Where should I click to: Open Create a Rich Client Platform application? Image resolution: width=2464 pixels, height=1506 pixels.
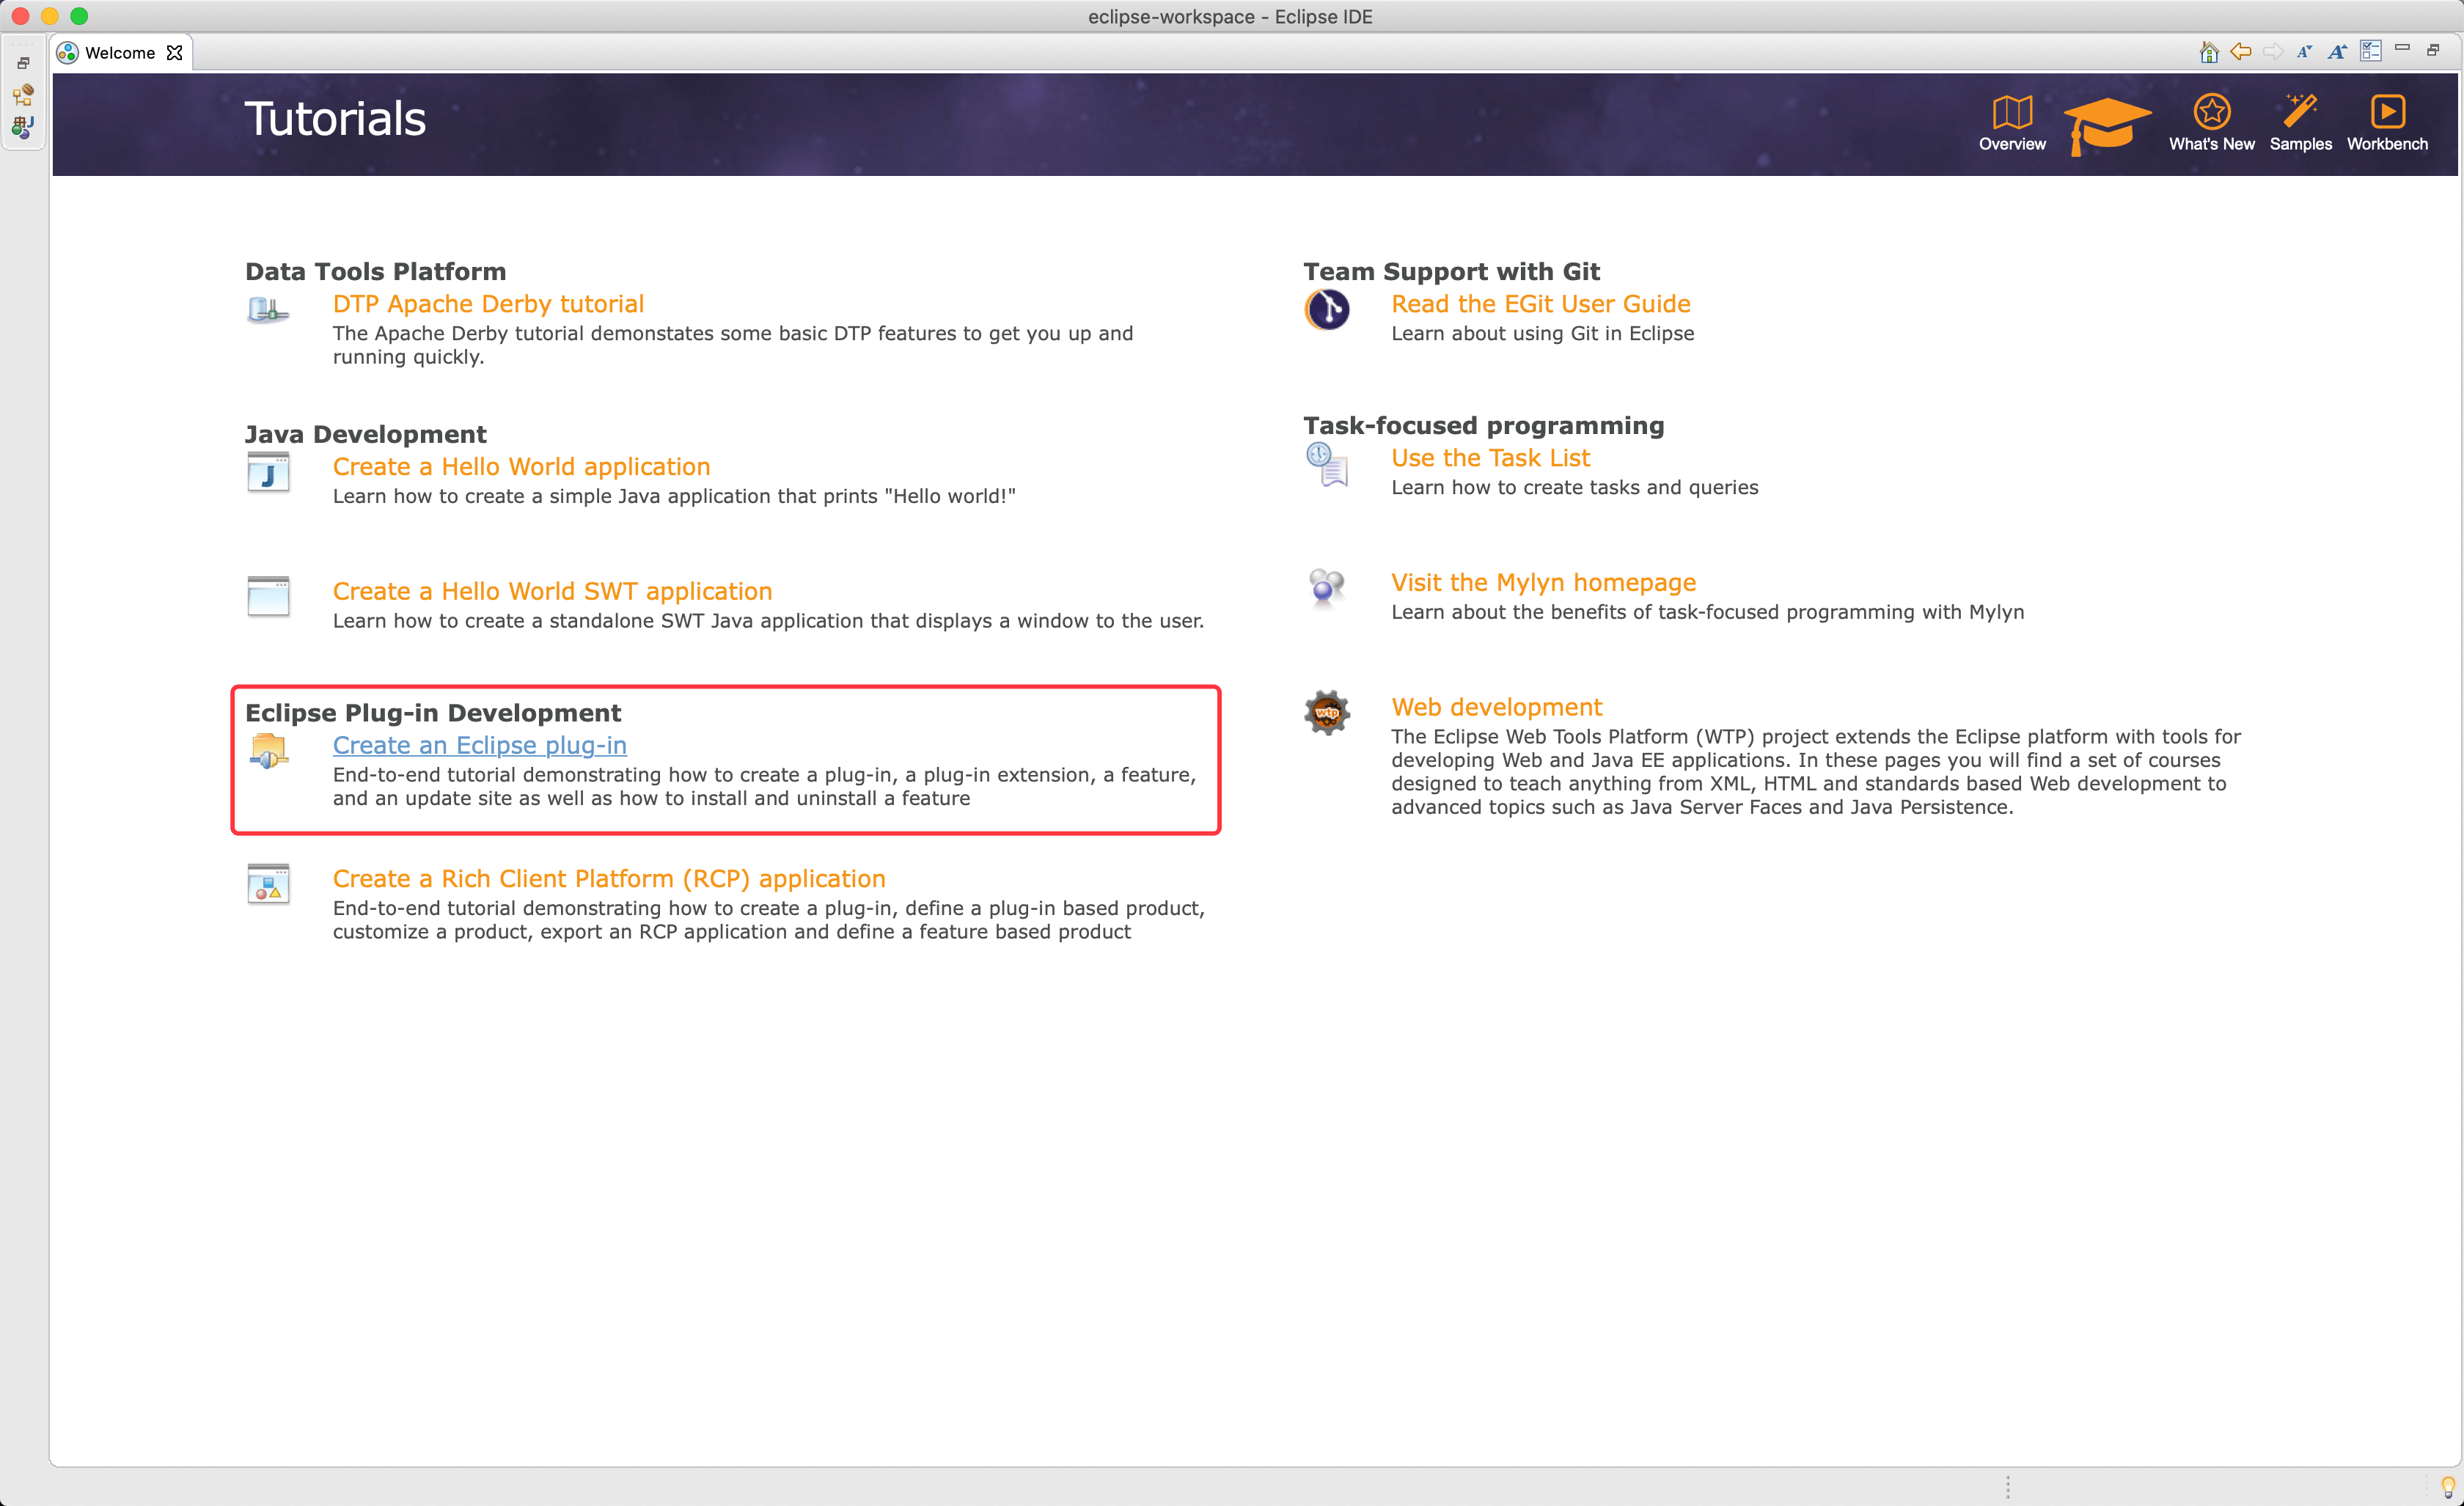coord(609,879)
